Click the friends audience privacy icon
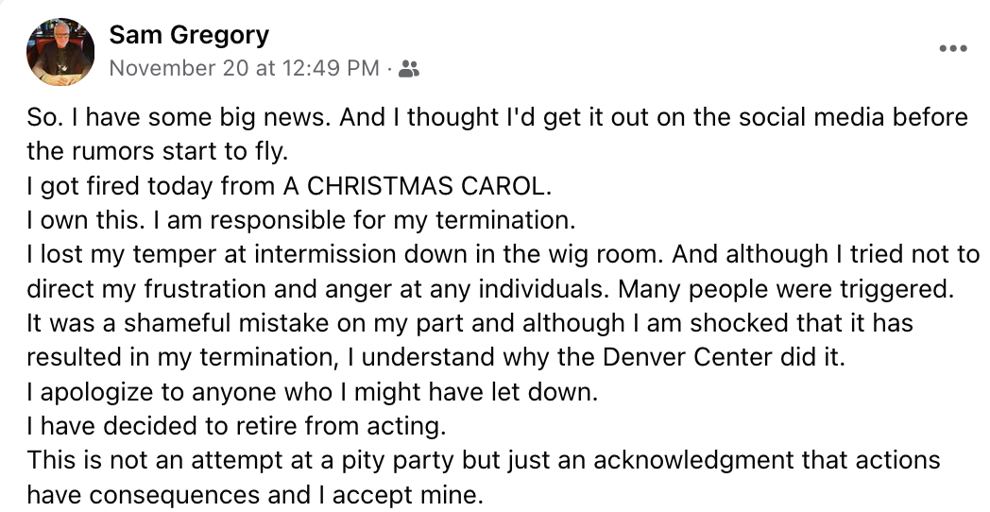990x512 pixels. [409, 68]
